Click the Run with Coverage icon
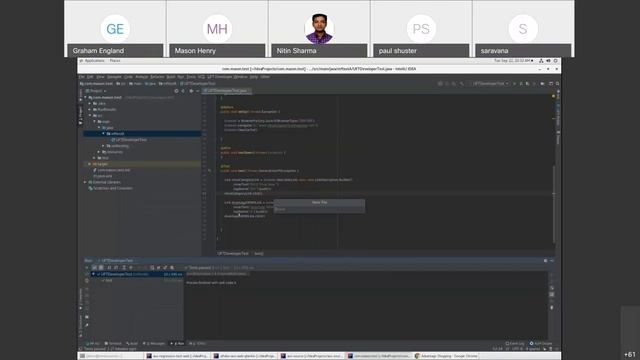The width and height of the screenshot is (640, 360). pyautogui.click(x=528, y=84)
